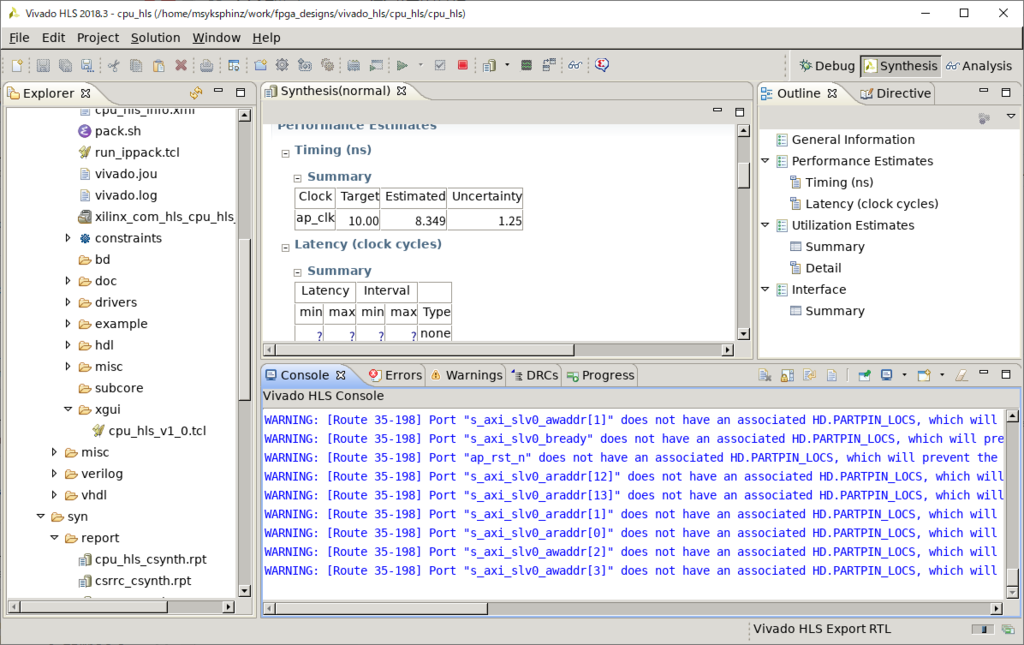
Task: Click the Console horizontal scrollbar thumb
Action: point(381,608)
